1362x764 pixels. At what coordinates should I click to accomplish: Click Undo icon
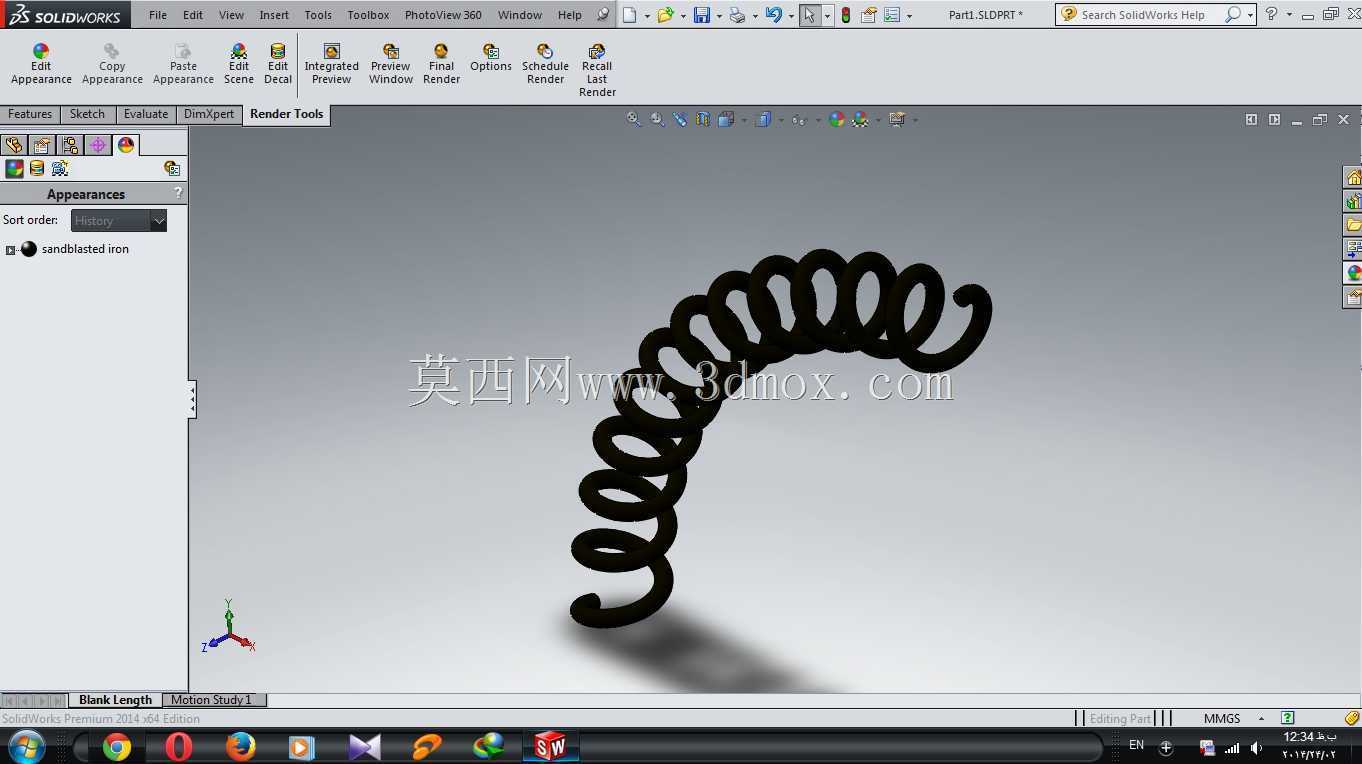pos(773,15)
